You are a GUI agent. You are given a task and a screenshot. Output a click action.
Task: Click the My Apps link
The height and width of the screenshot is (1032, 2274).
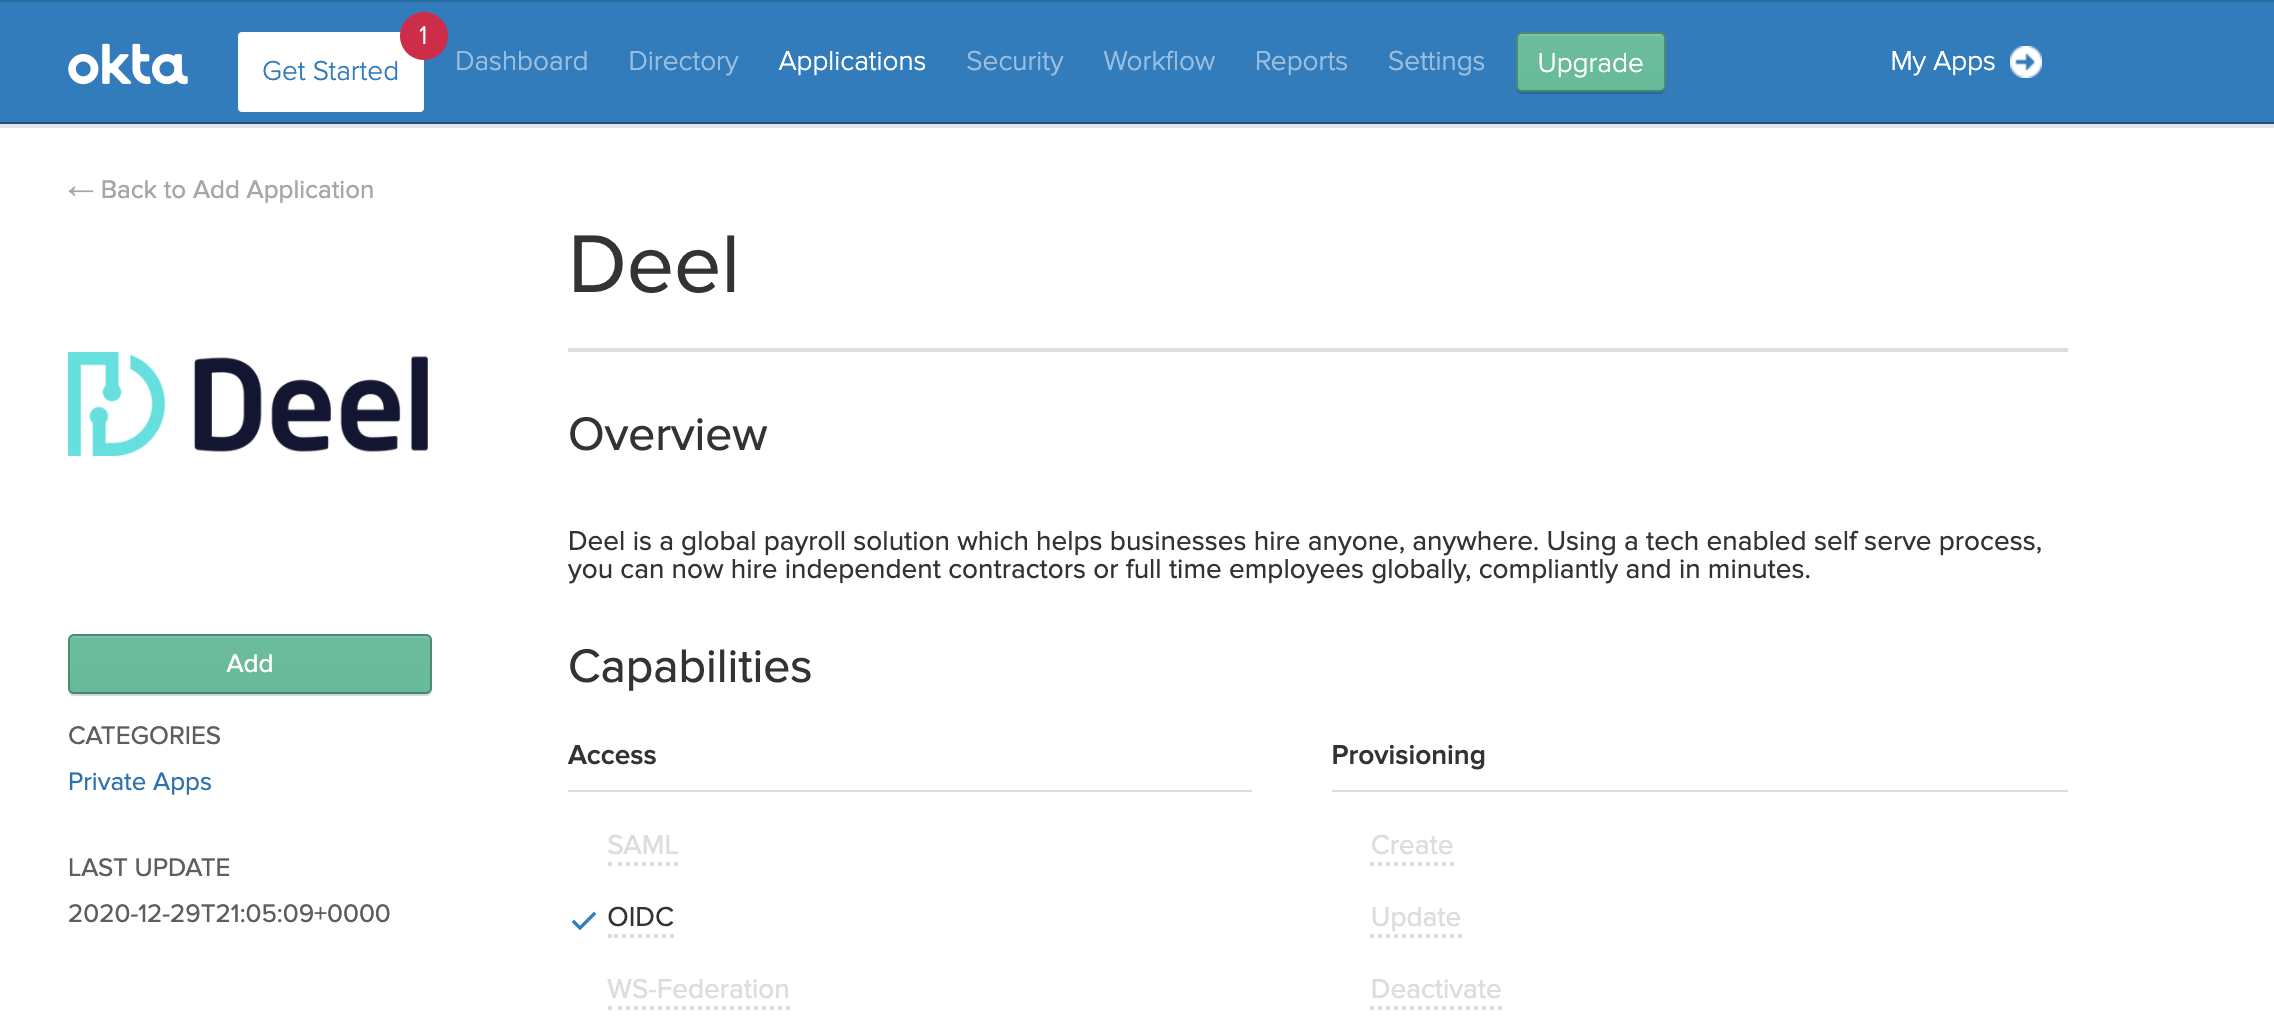(x=1942, y=62)
